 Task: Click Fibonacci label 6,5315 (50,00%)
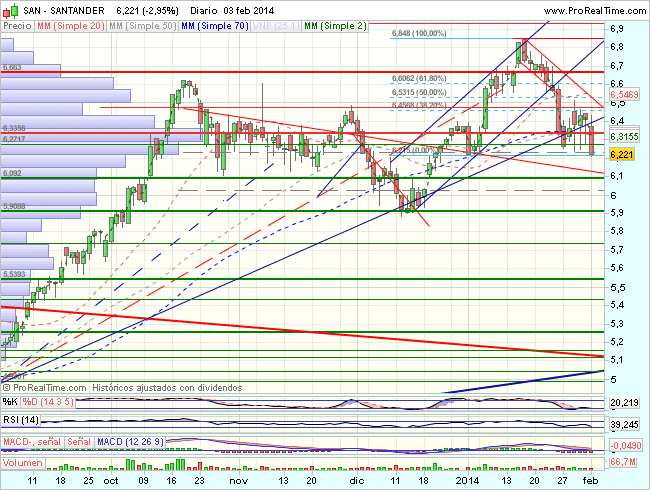tap(419, 92)
